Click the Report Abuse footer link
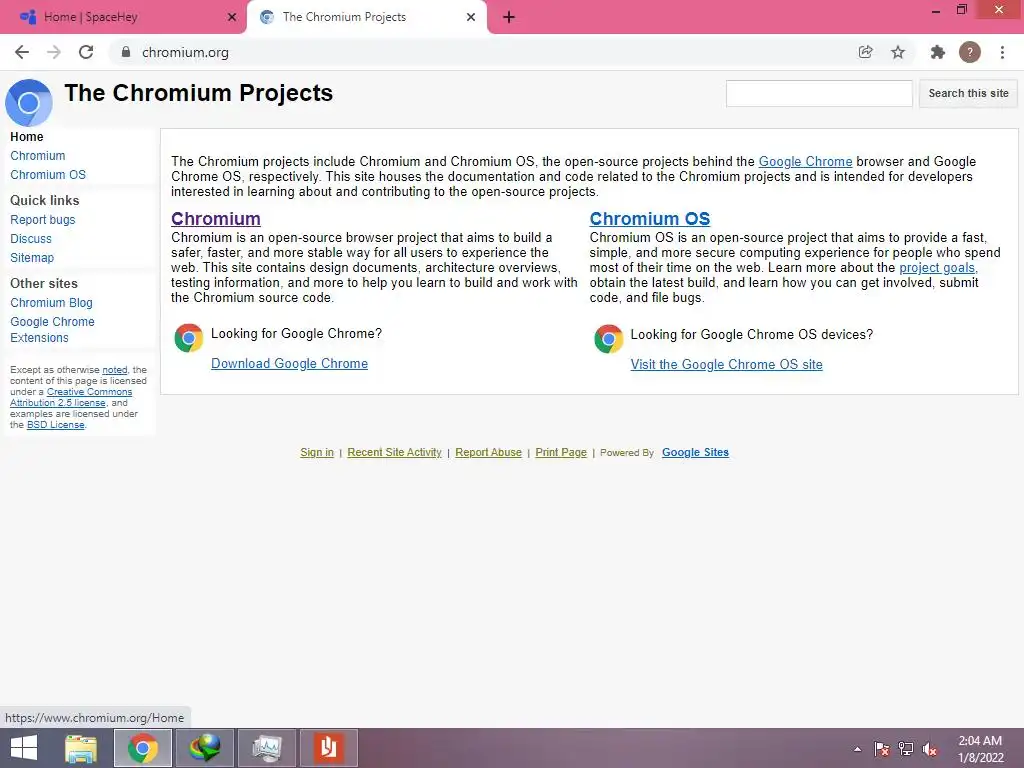 pyautogui.click(x=488, y=452)
